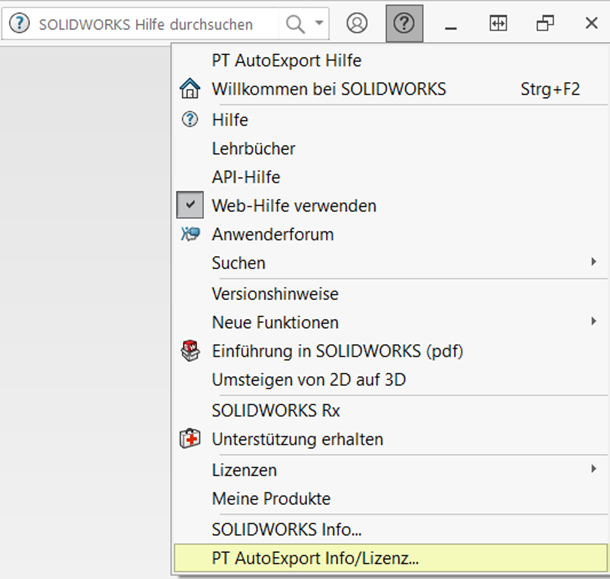Open PT AutoExport Hilfe menu entry
Screen dimensions: 610x579
pos(391,61)
